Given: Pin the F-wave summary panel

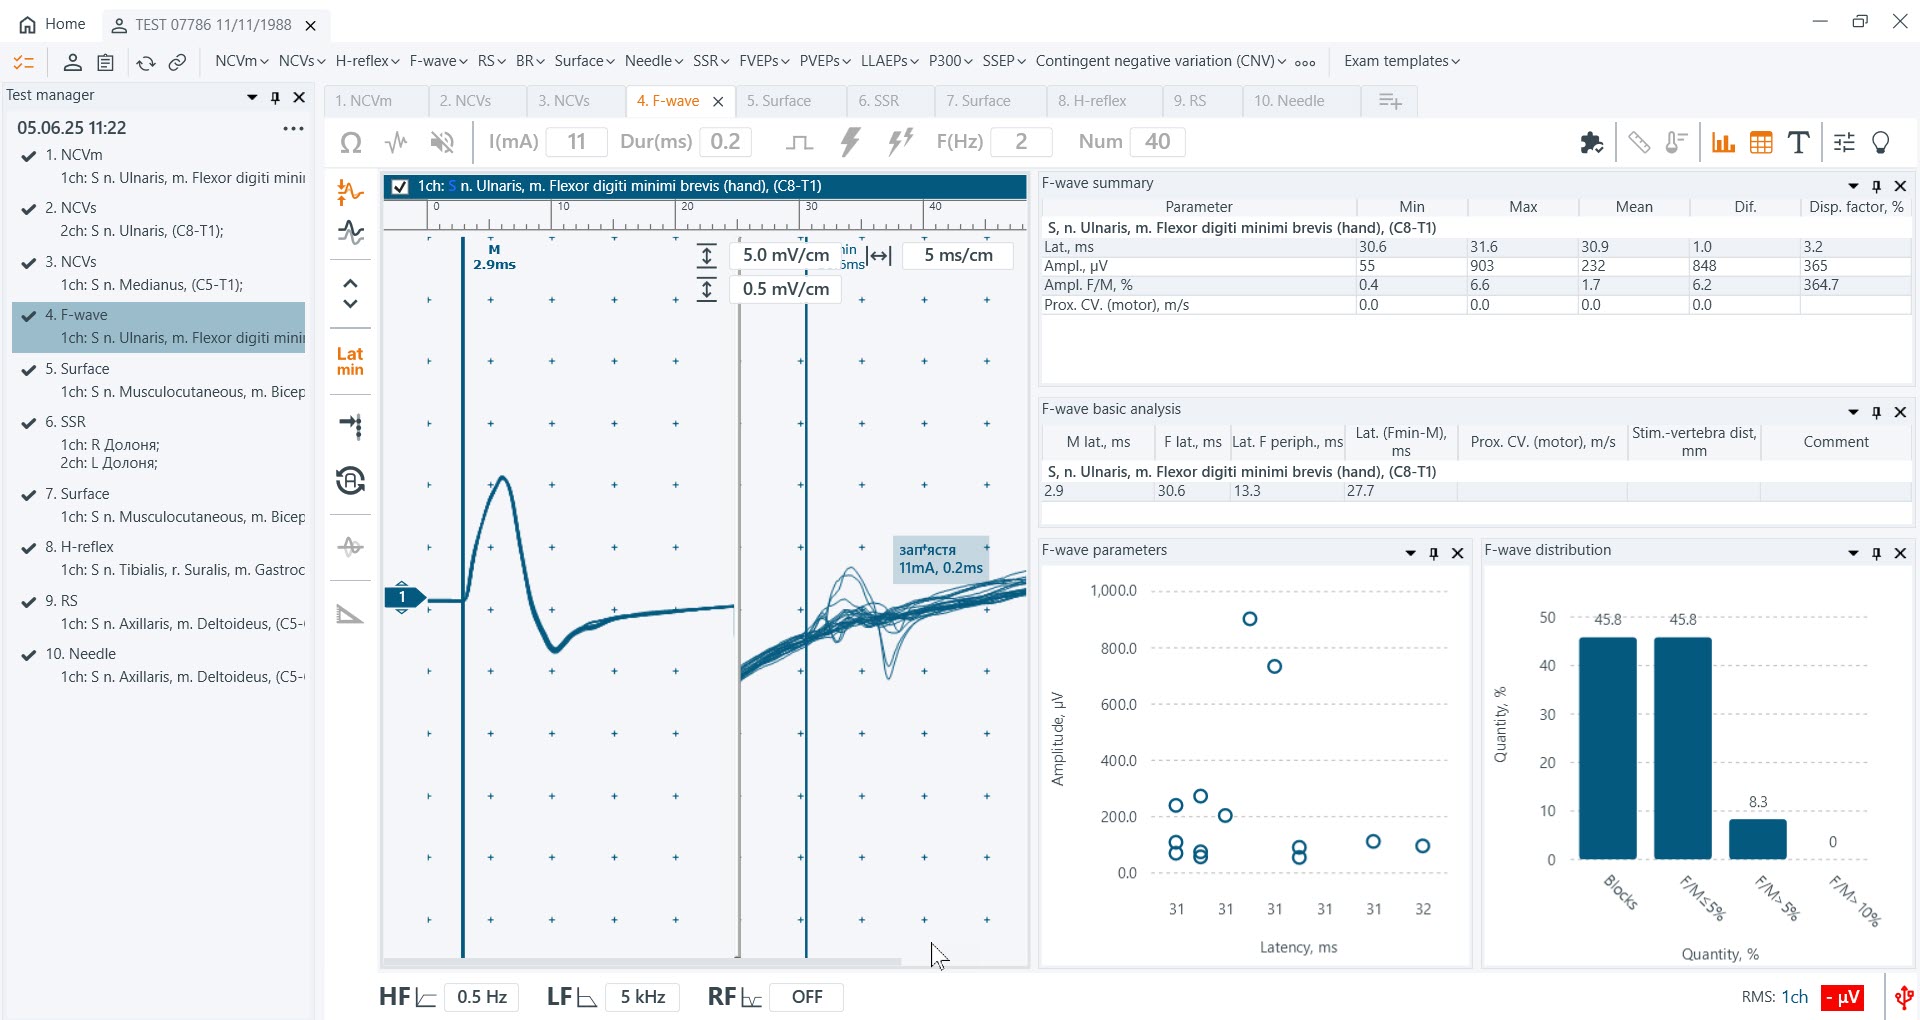Looking at the screenshot, I should click(1877, 185).
